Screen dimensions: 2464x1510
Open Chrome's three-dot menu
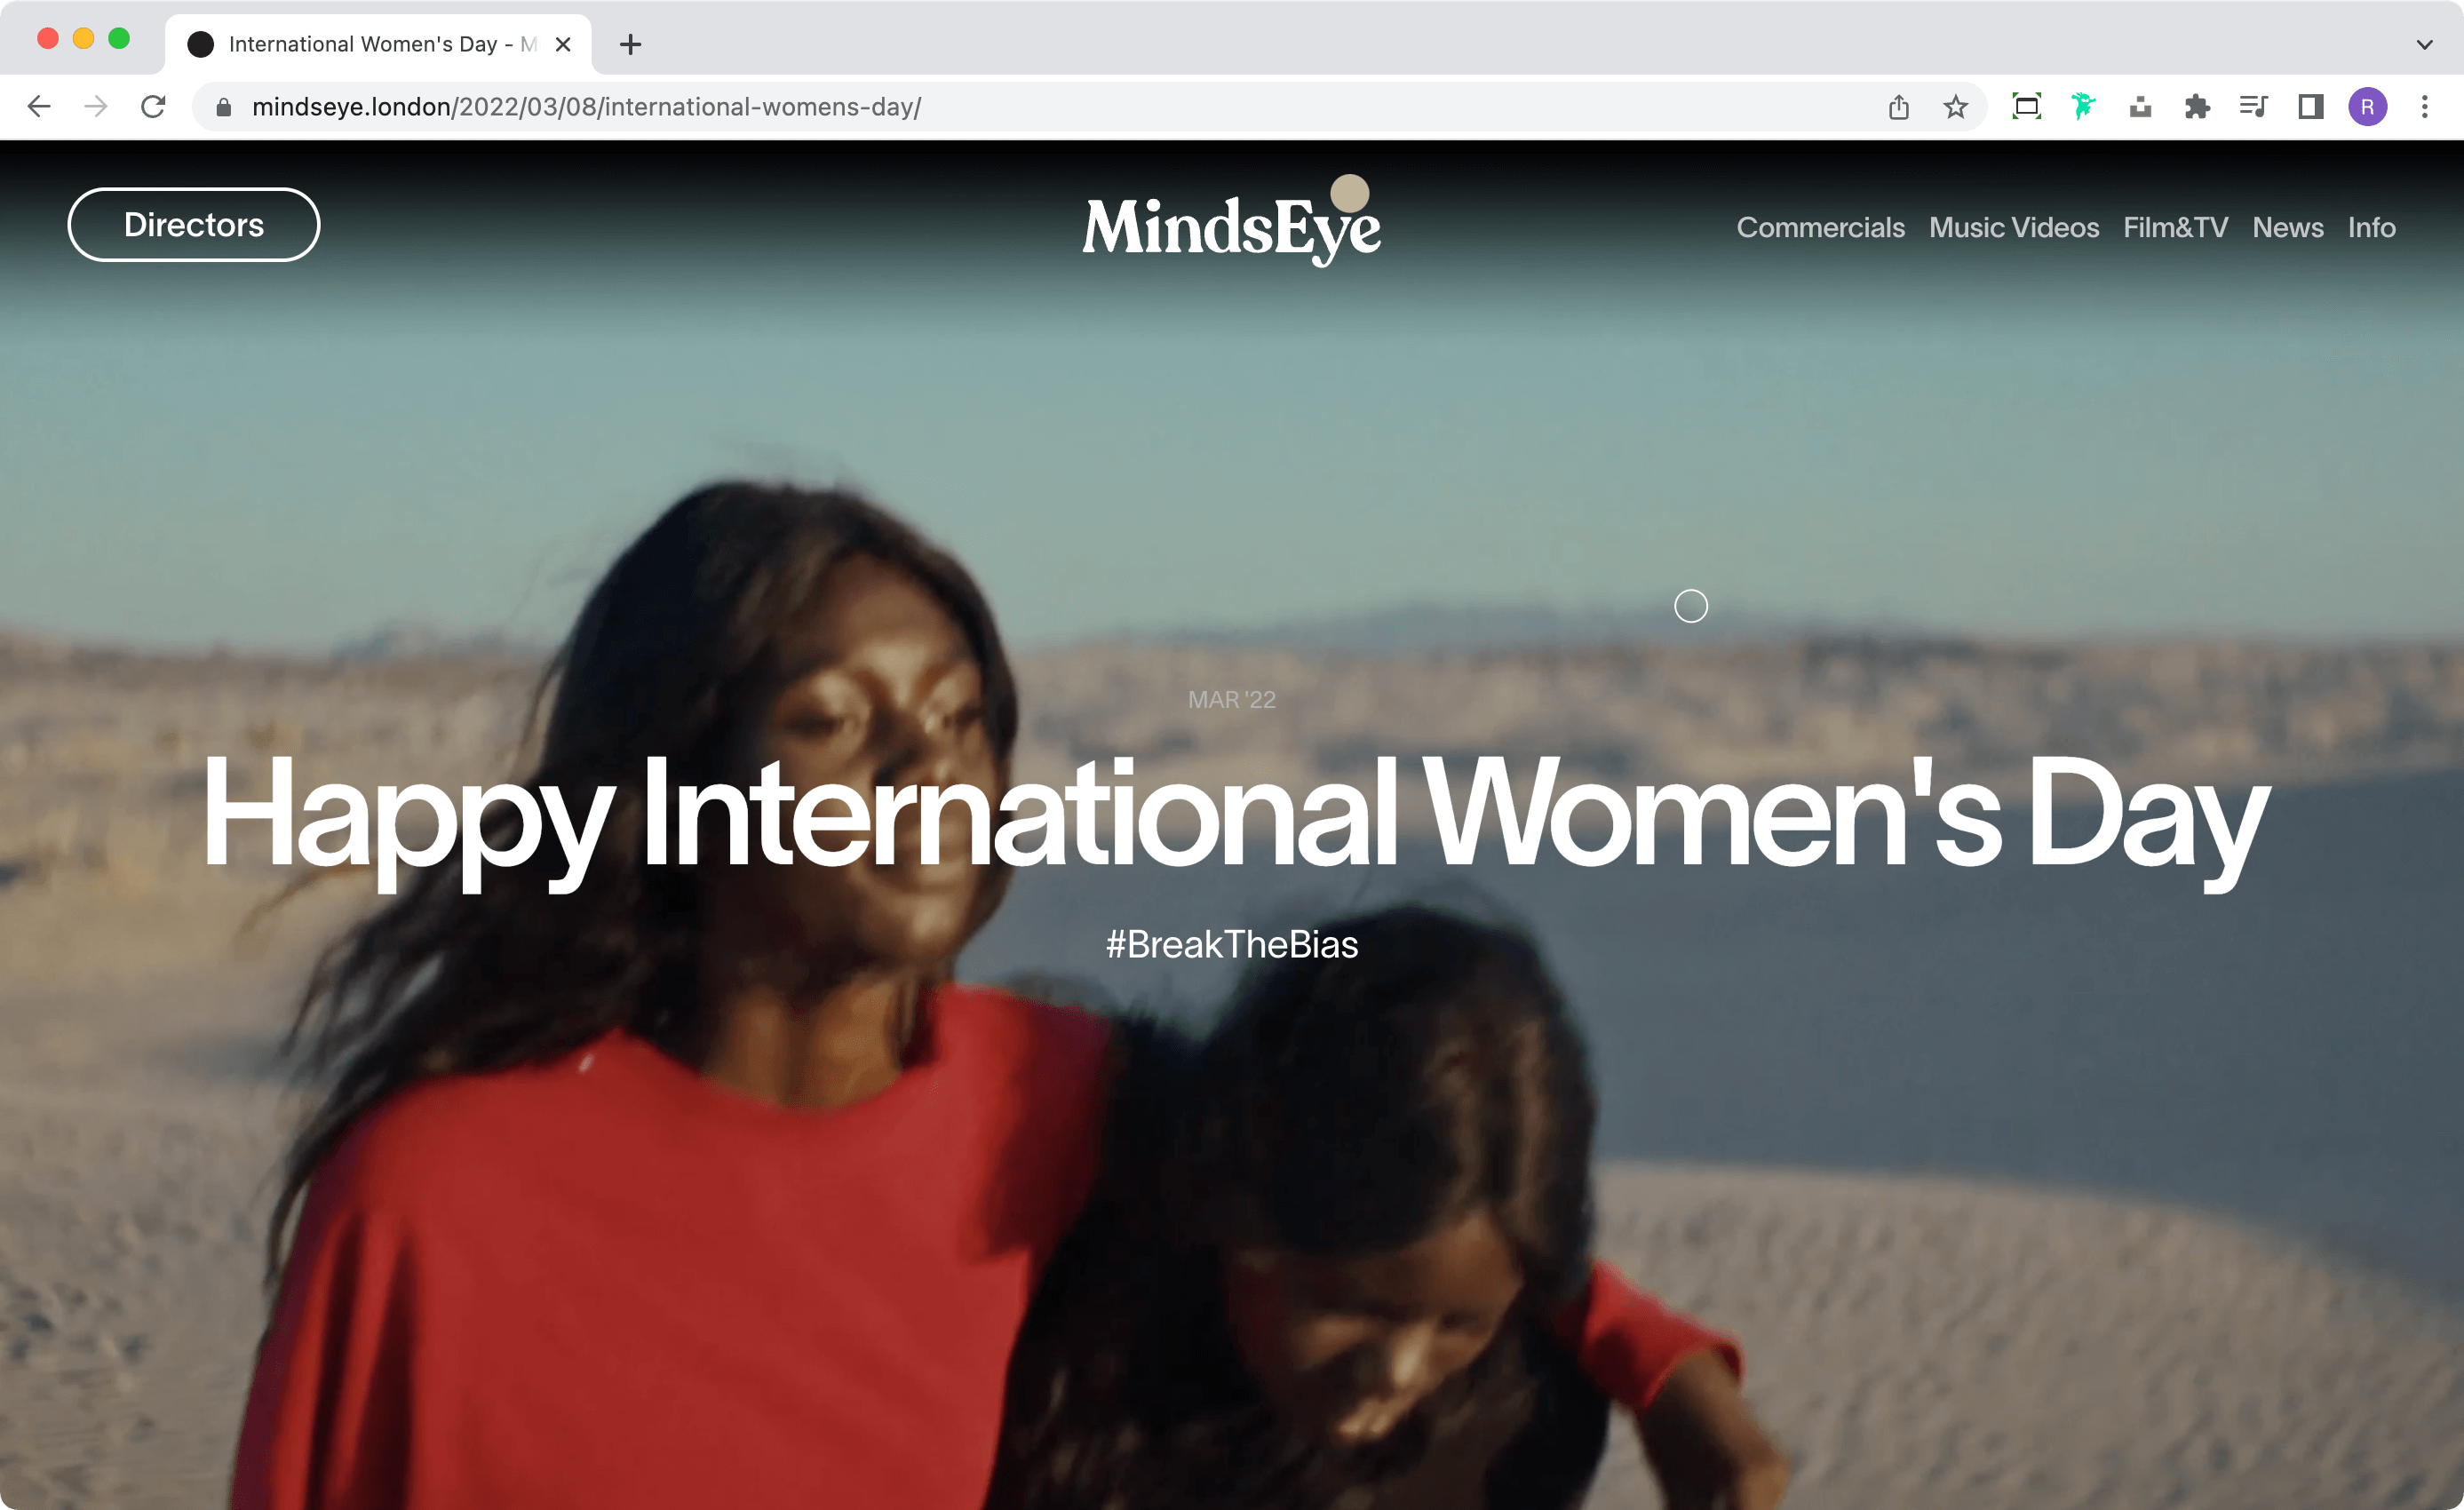[2424, 107]
